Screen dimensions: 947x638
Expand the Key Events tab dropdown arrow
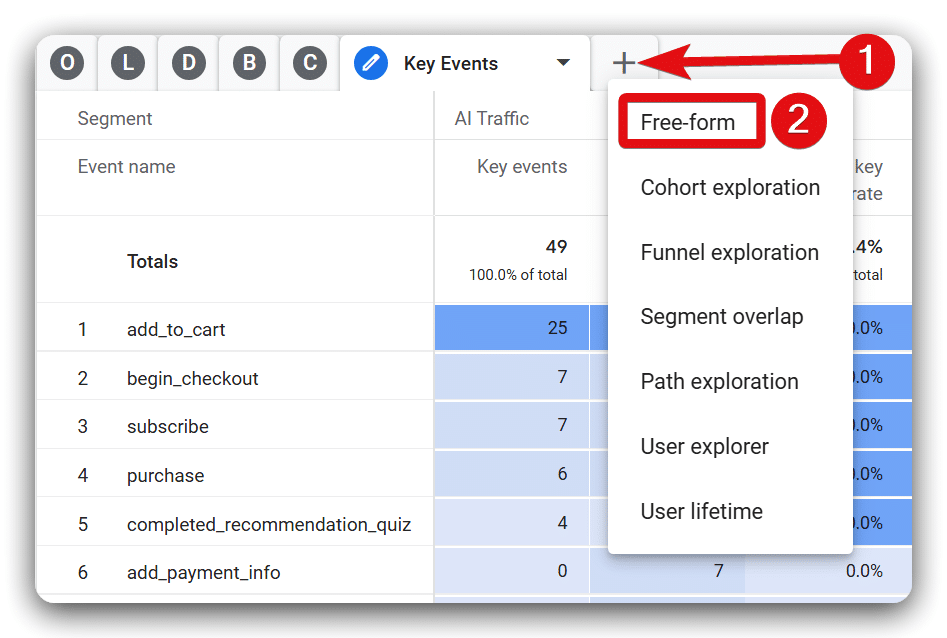pos(563,63)
